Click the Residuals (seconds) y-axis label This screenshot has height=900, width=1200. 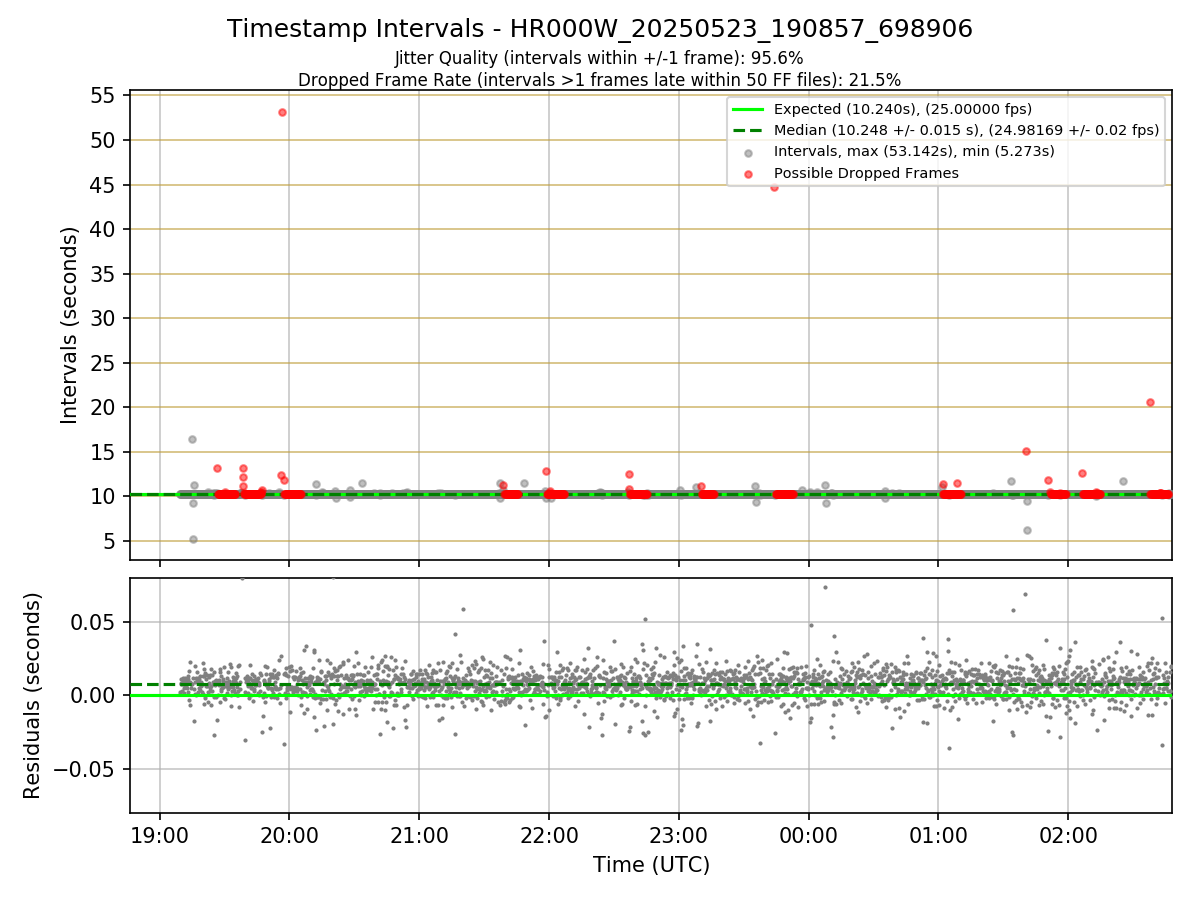[x=32, y=695]
